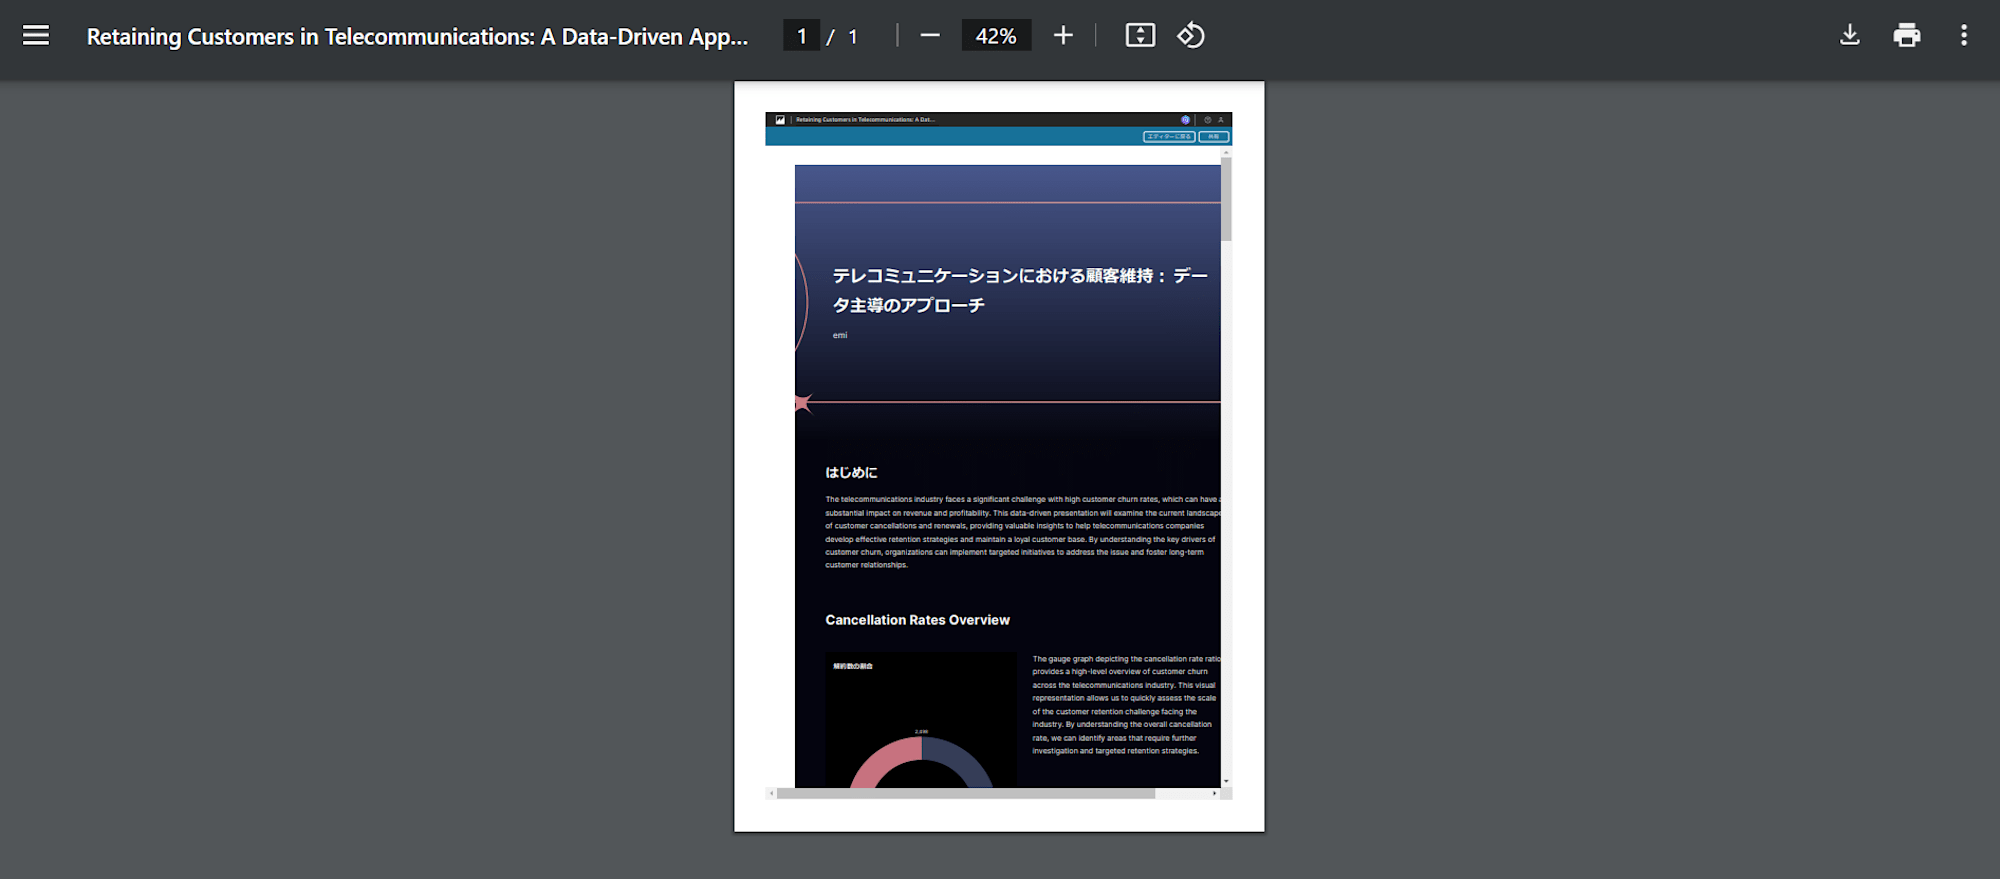Click the Japanese presentation title text
Viewport: 2000px width, 879px height.
pyautogui.click(x=1020, y=290)
